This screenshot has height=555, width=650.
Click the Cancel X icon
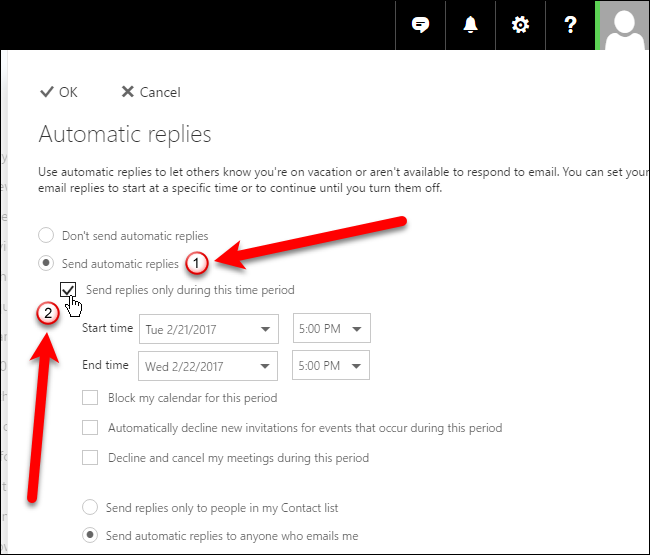tap(127, 92)
